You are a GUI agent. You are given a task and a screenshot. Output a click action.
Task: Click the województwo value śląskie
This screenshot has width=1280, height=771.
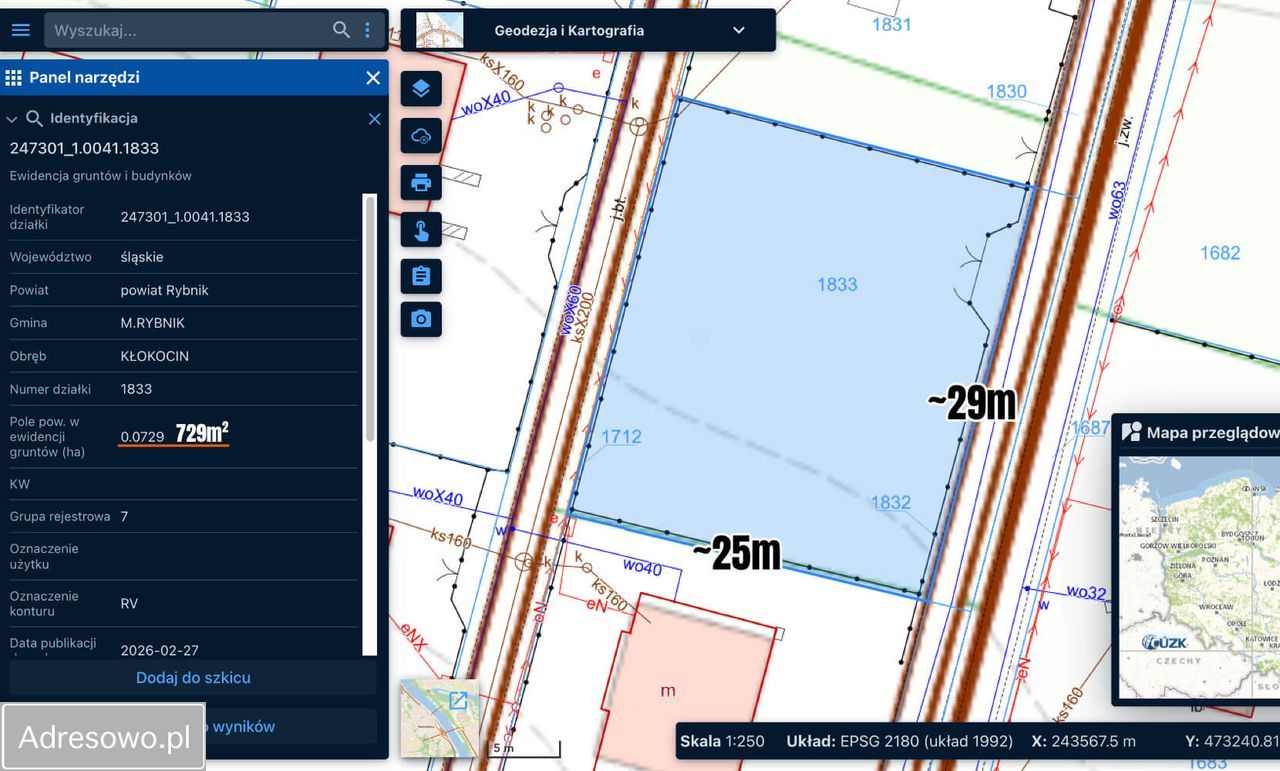click(142, 257)
